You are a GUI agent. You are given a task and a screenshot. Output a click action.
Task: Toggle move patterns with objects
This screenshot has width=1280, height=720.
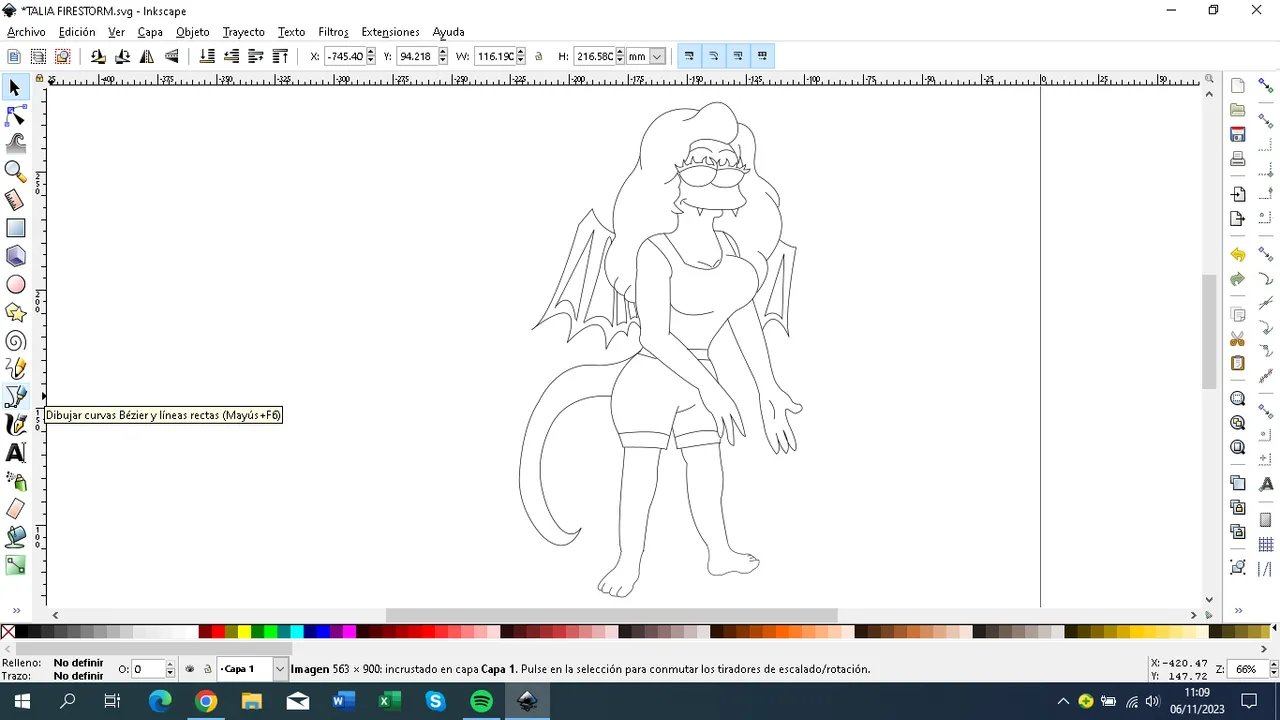pos(762,56)
